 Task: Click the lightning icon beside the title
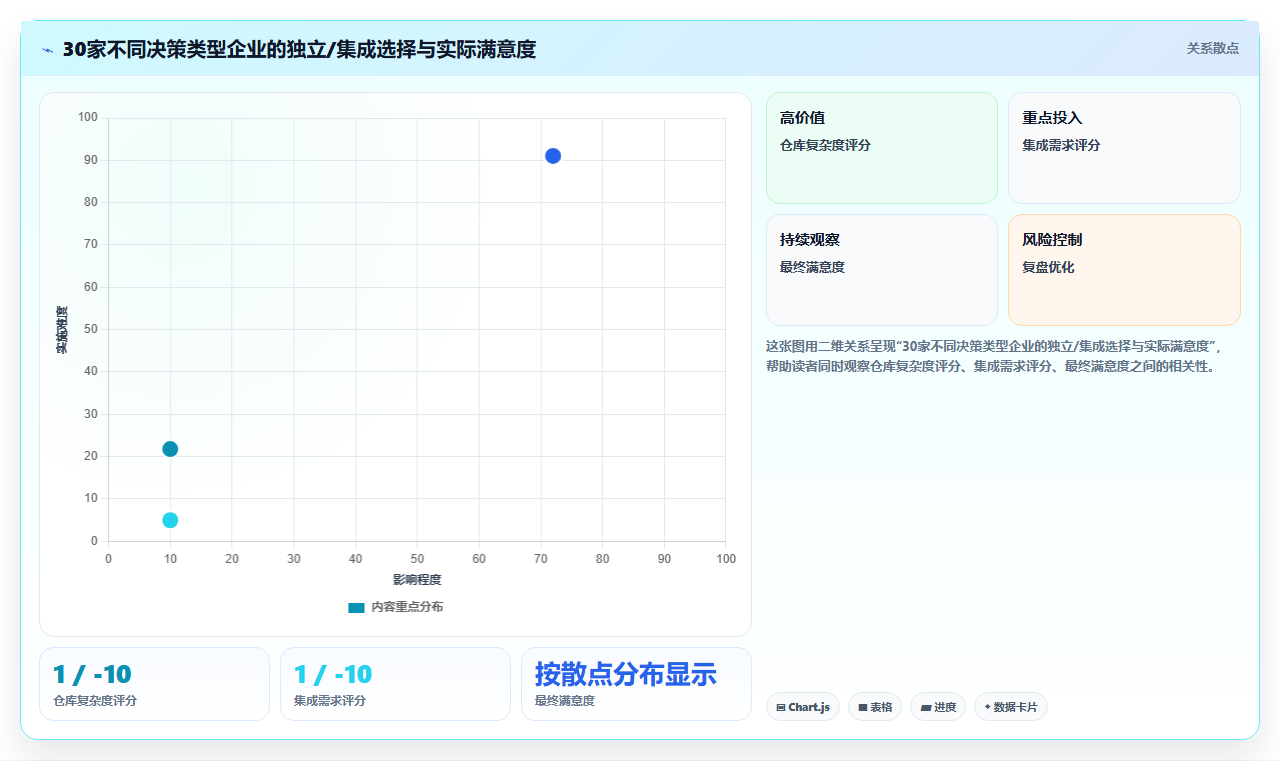click(48, 50)
